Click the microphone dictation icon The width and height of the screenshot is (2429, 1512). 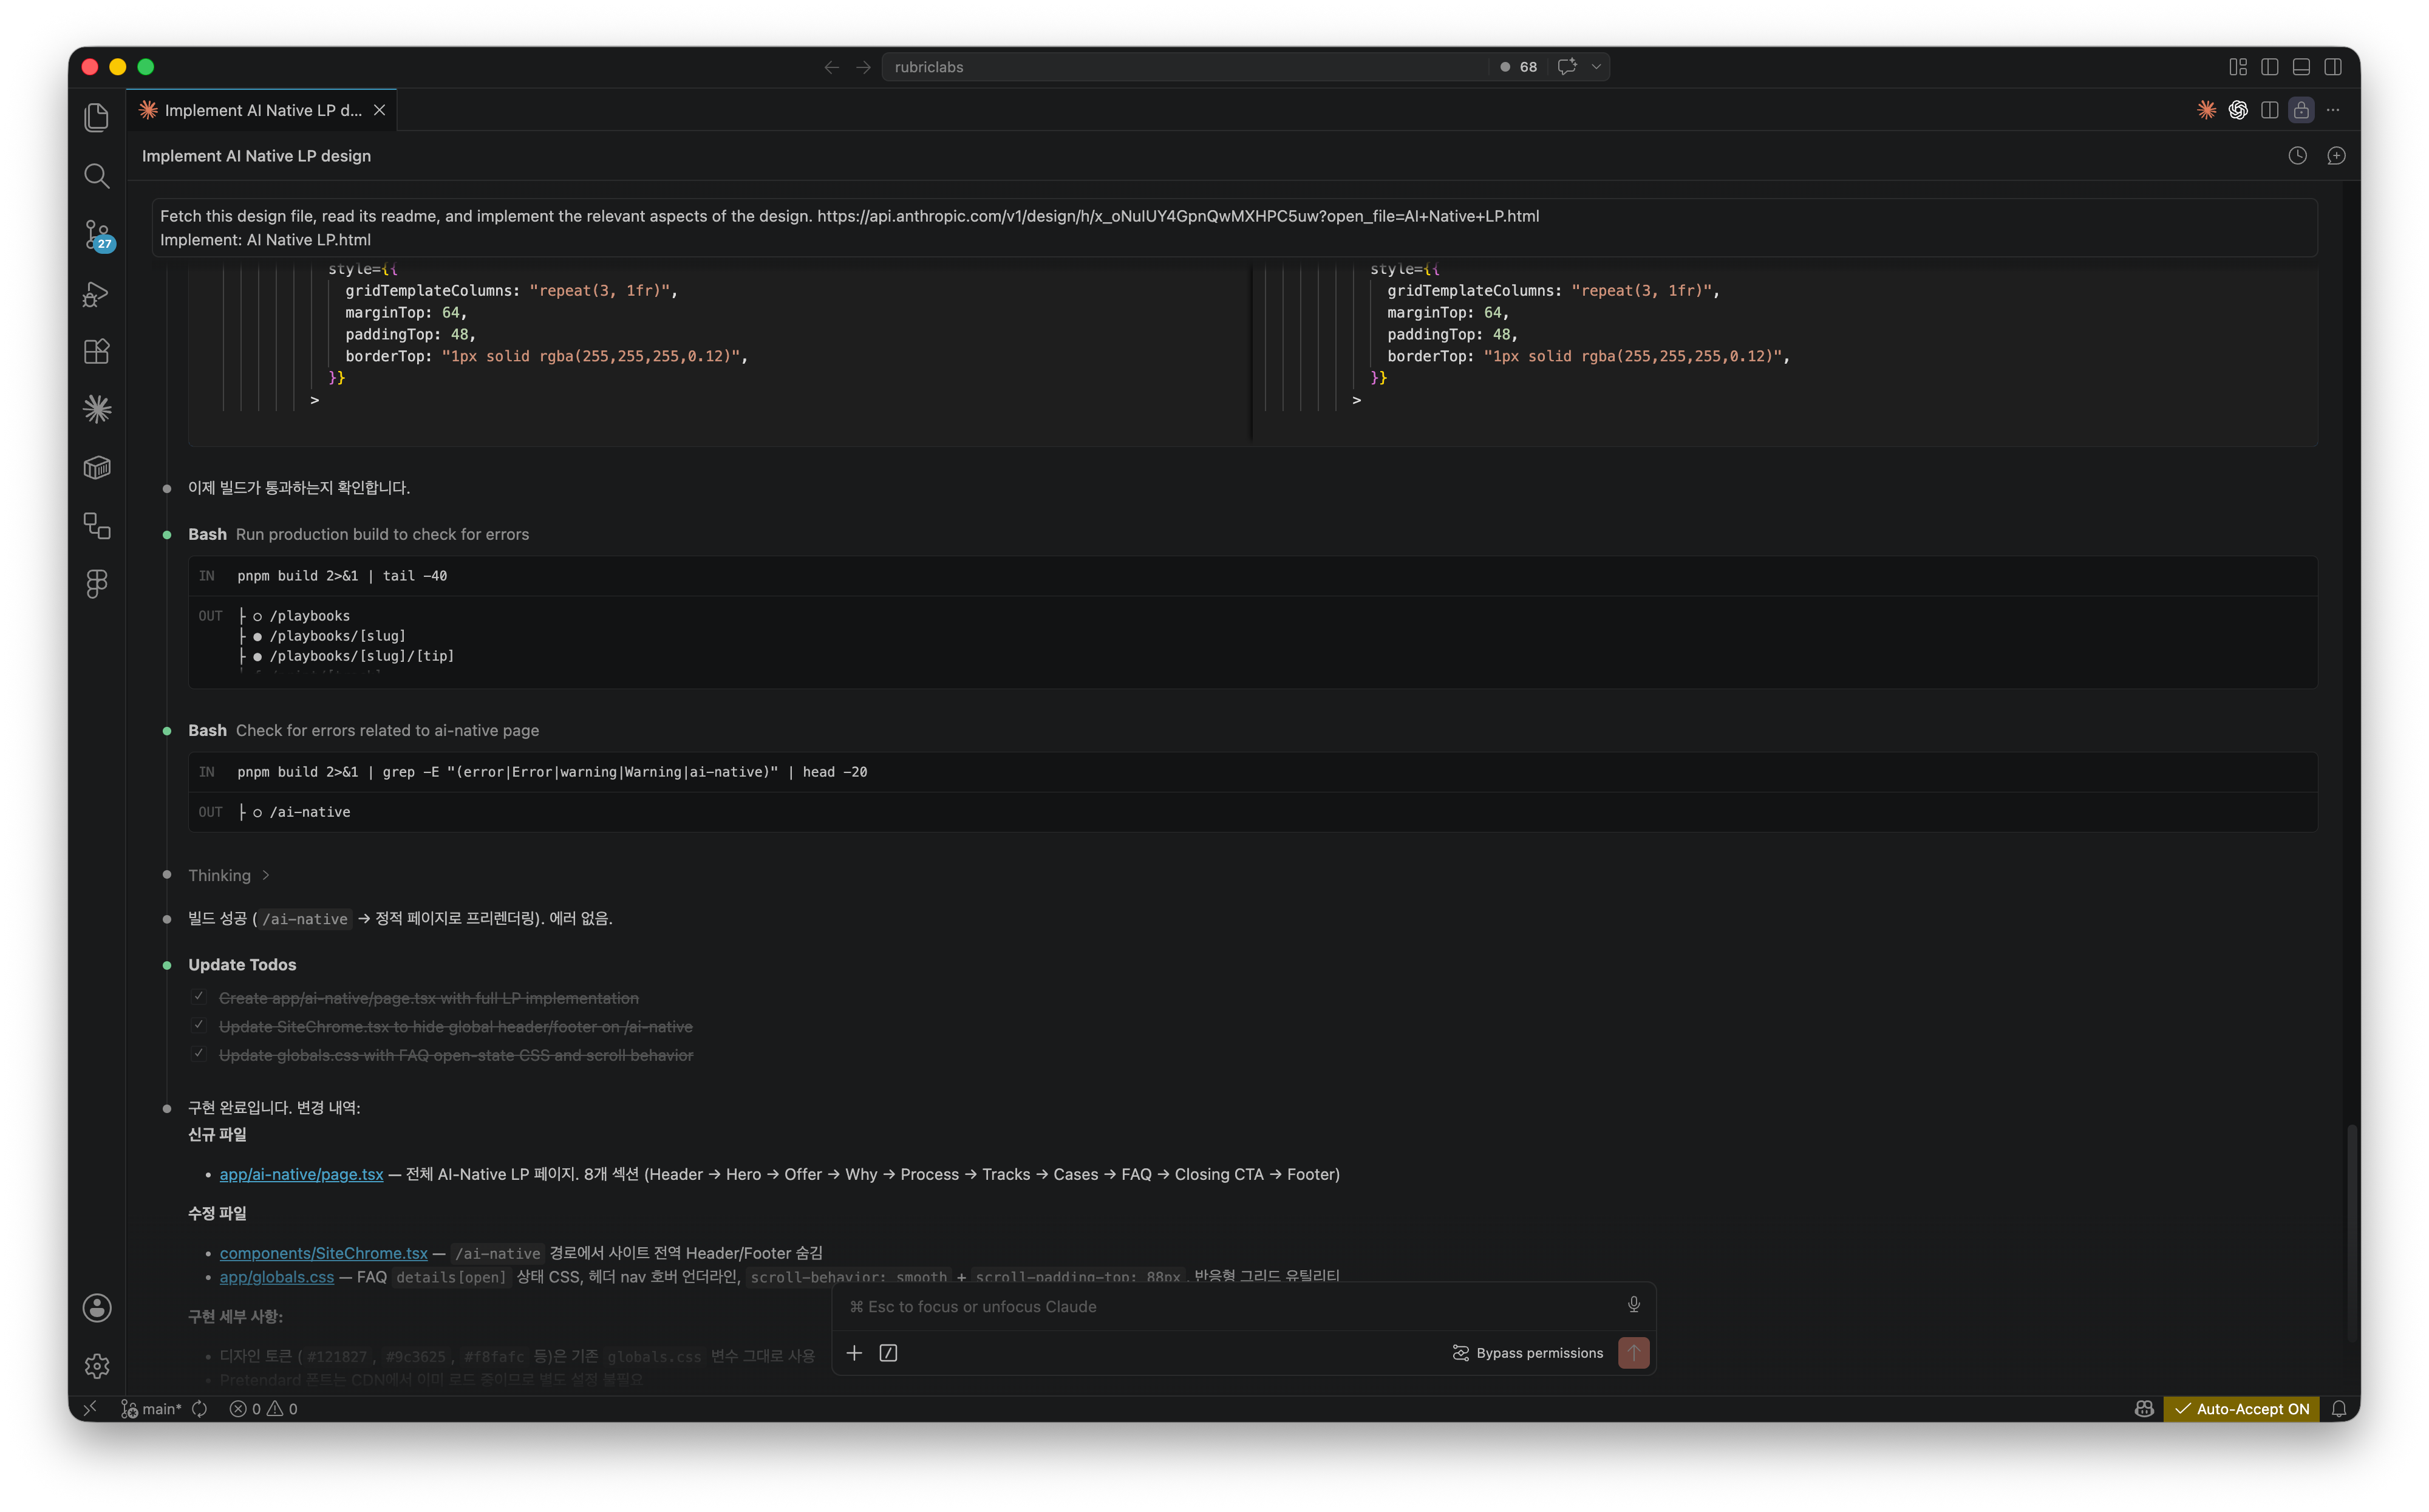1634,1304
